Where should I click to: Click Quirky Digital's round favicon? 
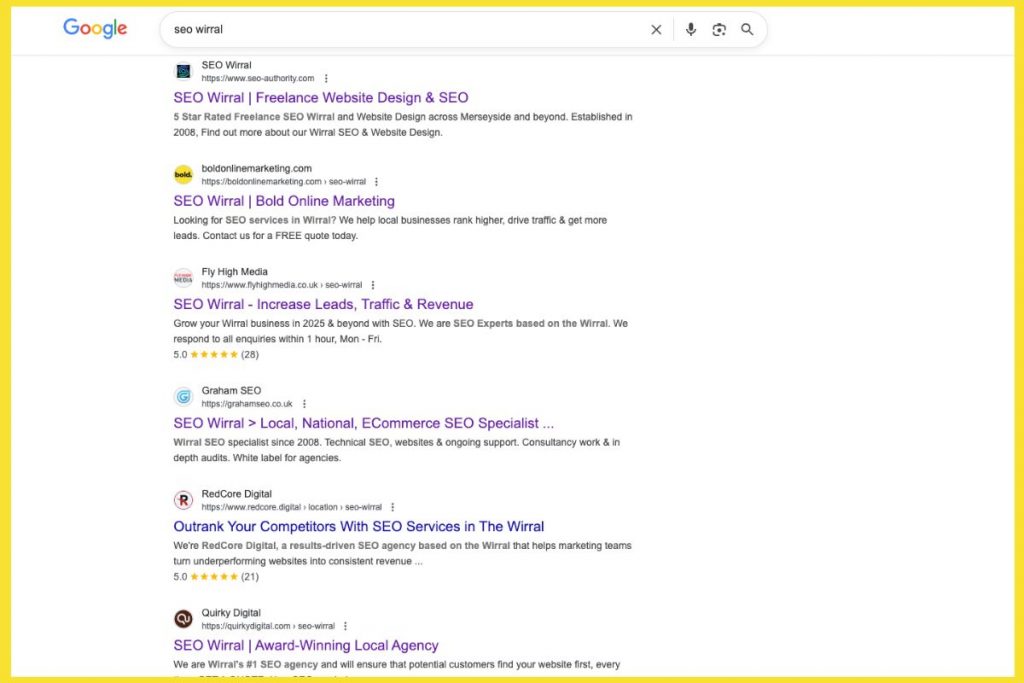point(183,619)
